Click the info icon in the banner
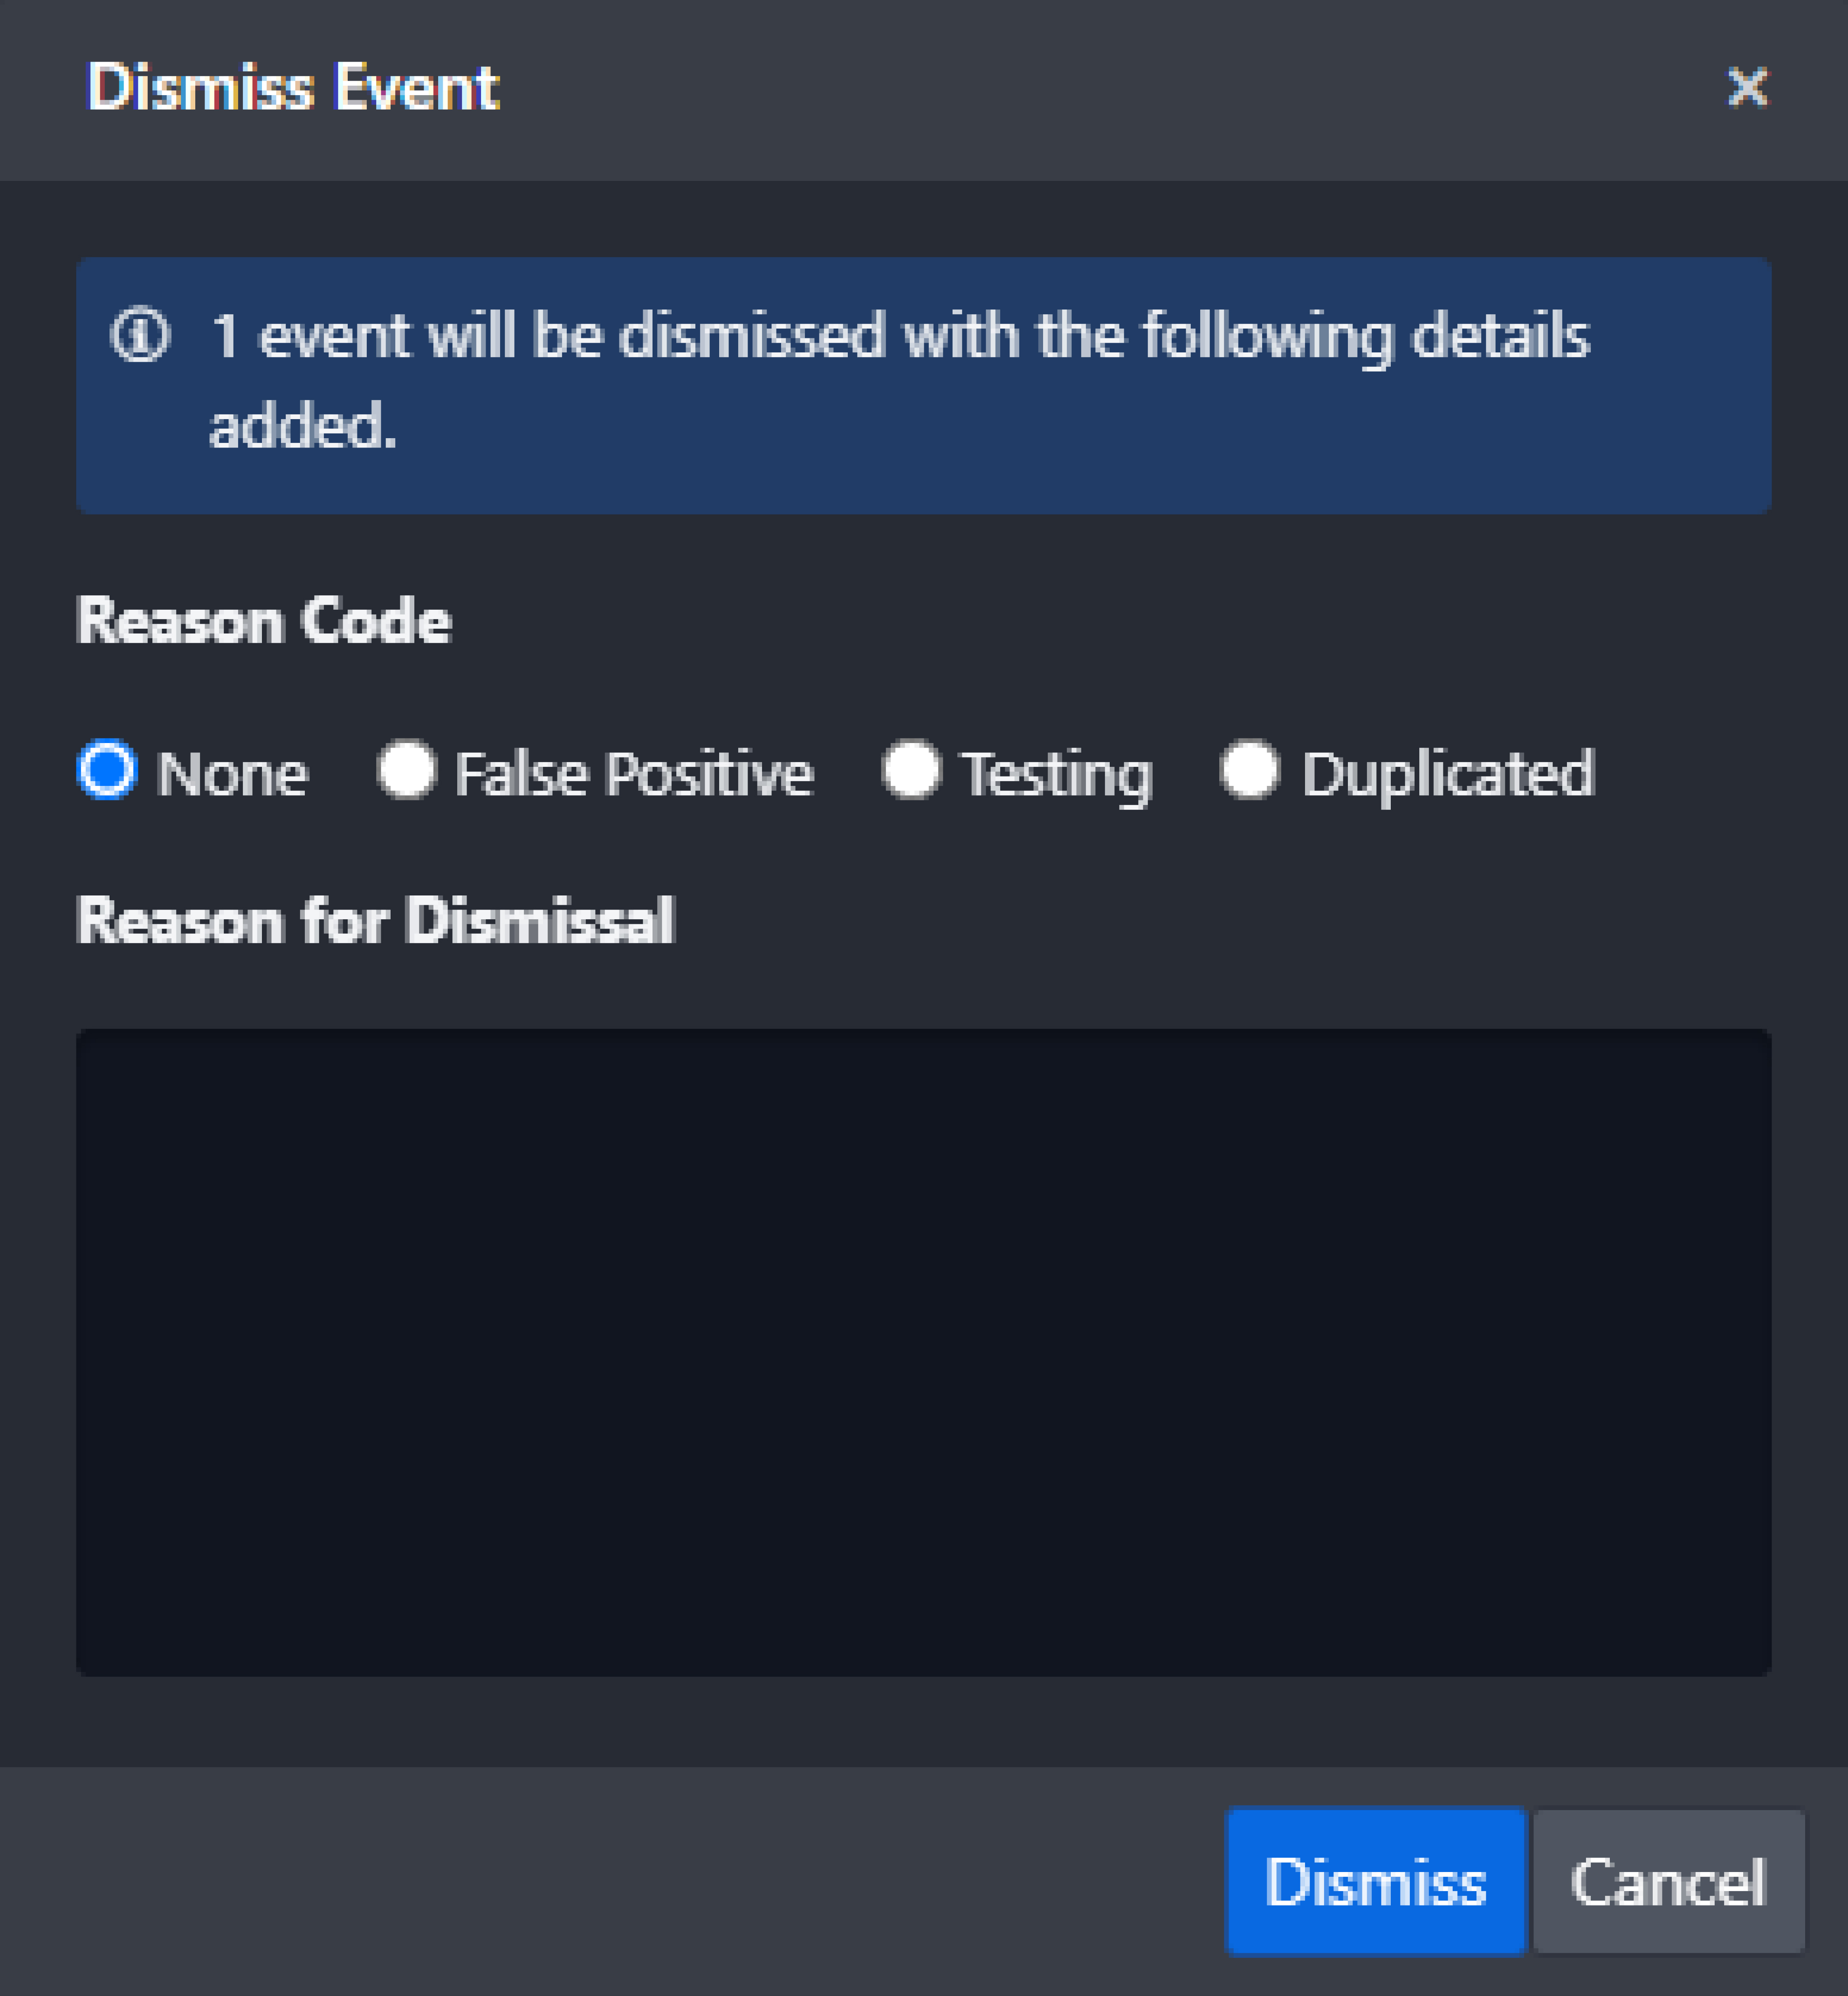 coord(140,334)
